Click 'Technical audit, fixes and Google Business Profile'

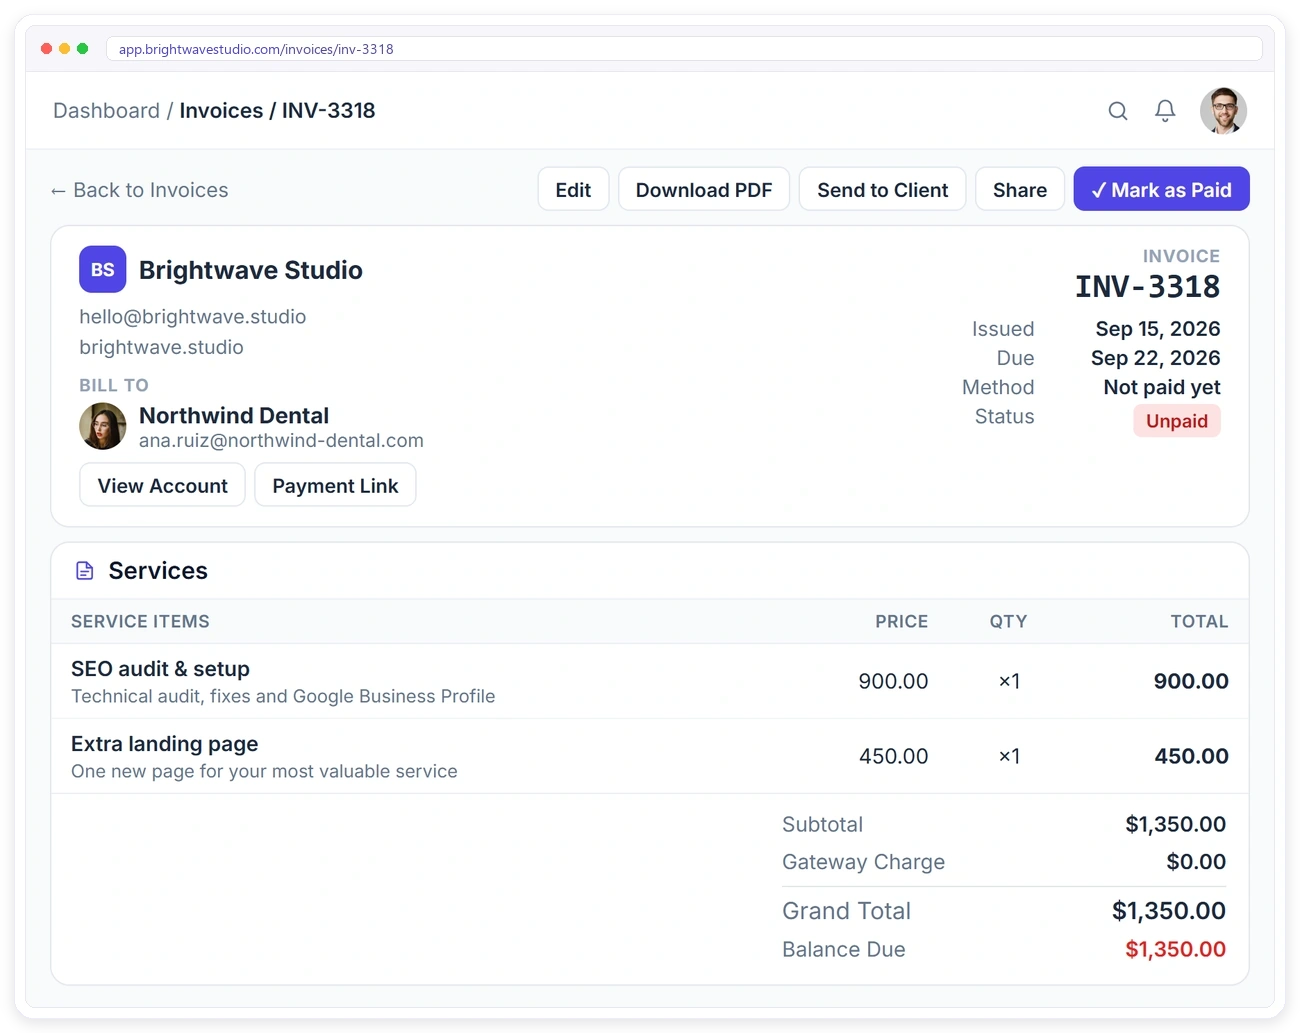tap(283, 696)
